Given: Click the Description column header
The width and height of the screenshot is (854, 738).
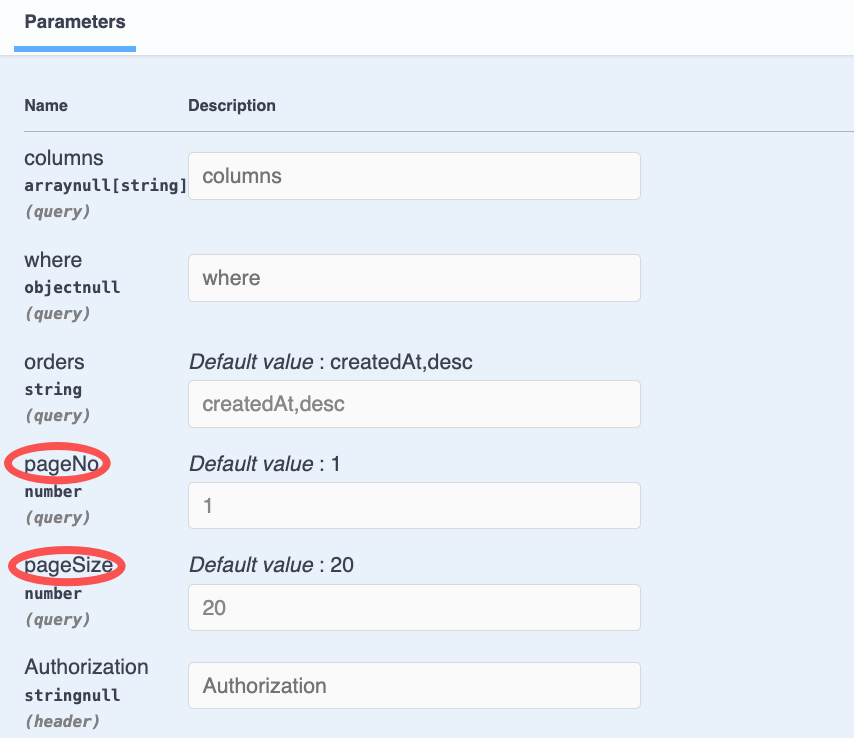Looking at the screenshot, I should [x=232, y=105].
